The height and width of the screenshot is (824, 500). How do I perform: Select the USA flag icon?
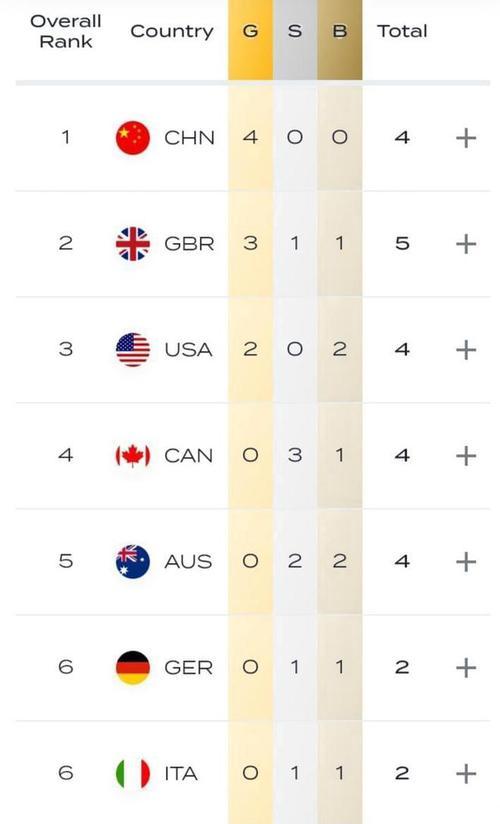click(132, 349)
